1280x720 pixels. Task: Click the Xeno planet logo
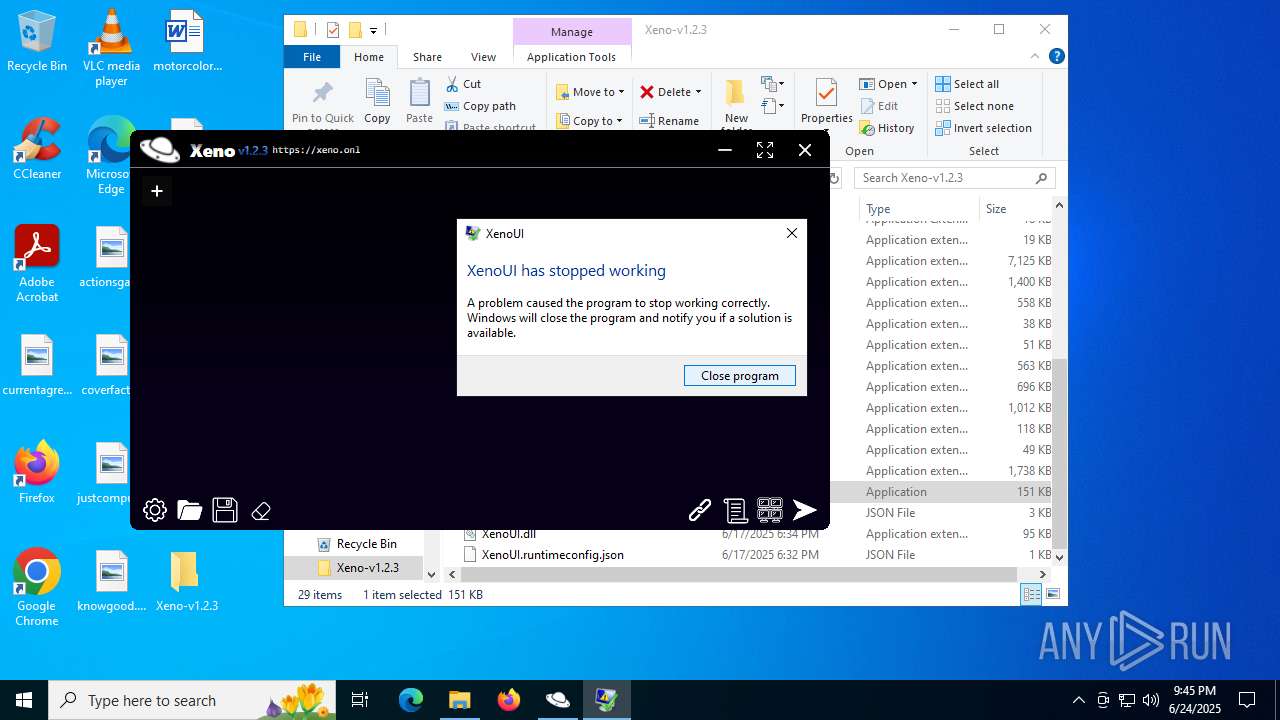tap(160, 150)
